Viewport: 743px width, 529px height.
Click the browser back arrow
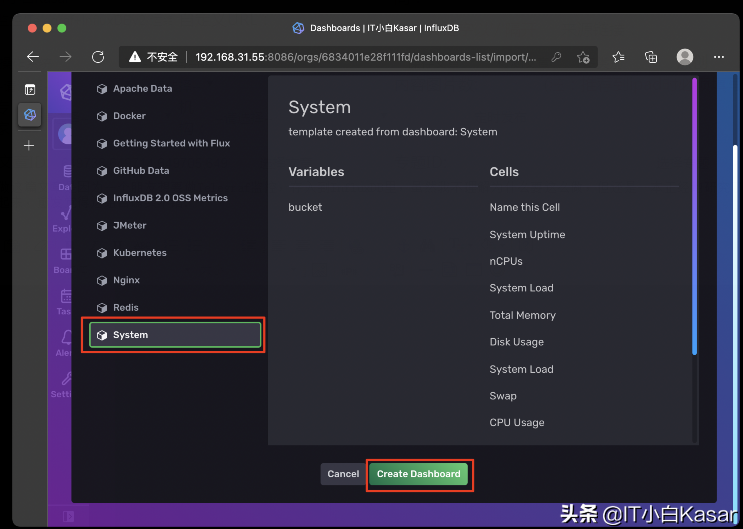click(x=33, y=57)
